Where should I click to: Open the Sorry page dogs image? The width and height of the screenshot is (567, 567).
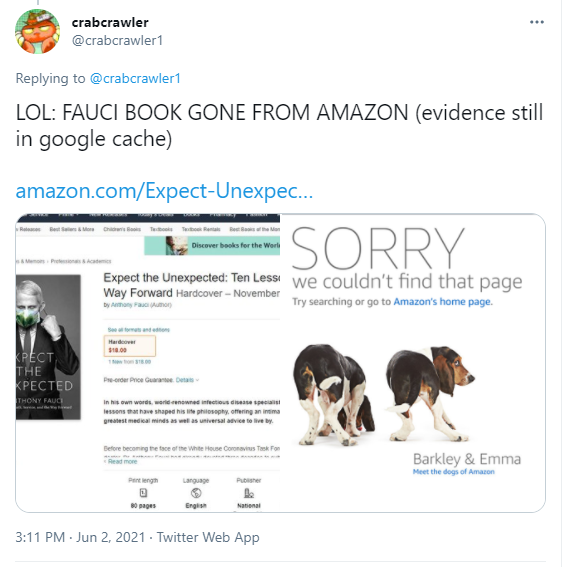[x=383, y=395]
